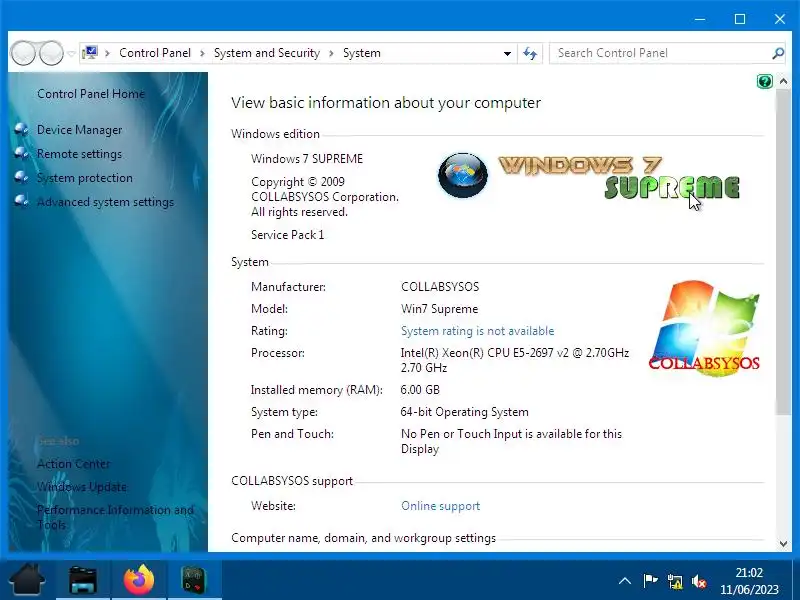Click the refresh button in address bar
The width and height of the screenshot is (800, 600).
click(530, 53)
